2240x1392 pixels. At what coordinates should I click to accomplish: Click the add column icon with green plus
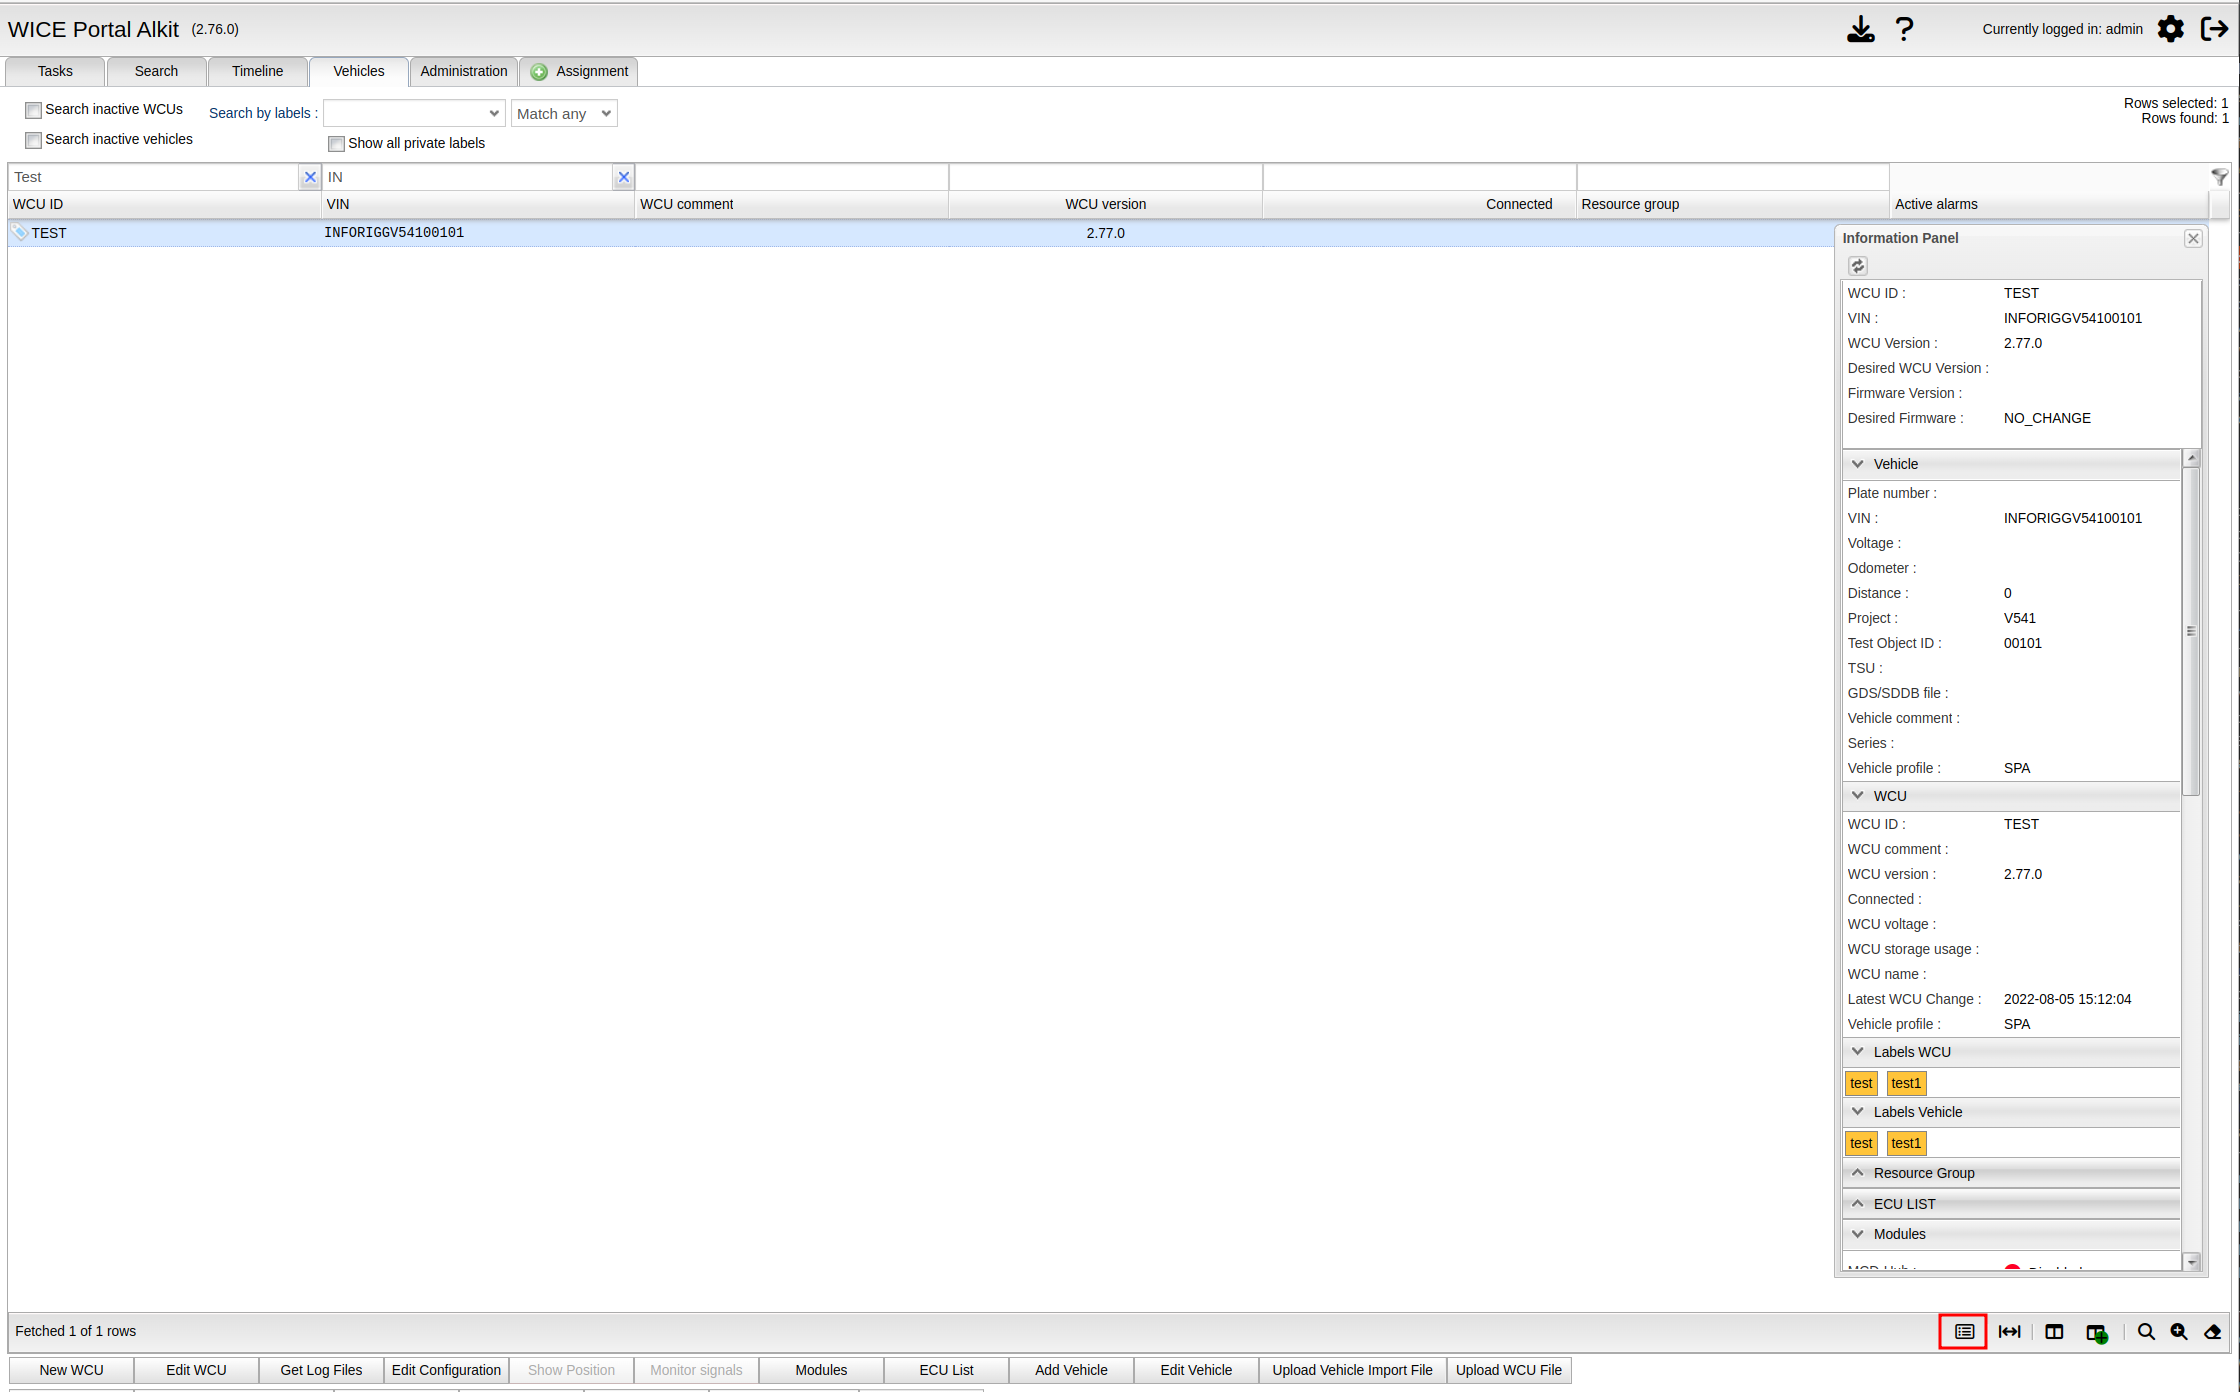2097,1332
